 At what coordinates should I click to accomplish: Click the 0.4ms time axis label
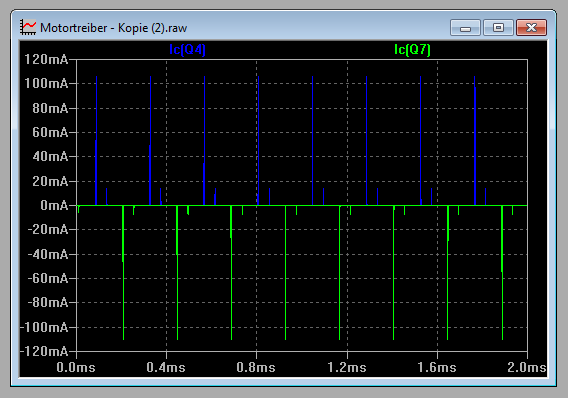pyautogui.click(x=166, y=368)
